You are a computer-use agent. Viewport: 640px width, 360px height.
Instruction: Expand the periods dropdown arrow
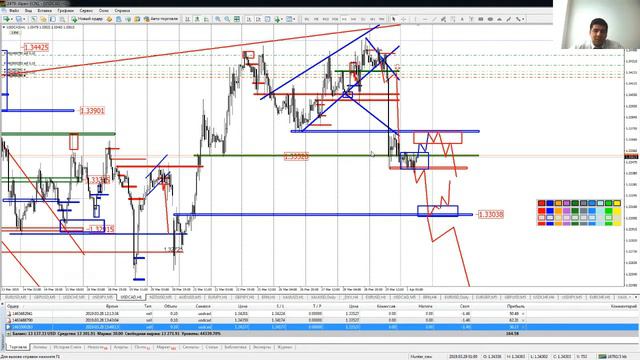click(x=294, y=19)
